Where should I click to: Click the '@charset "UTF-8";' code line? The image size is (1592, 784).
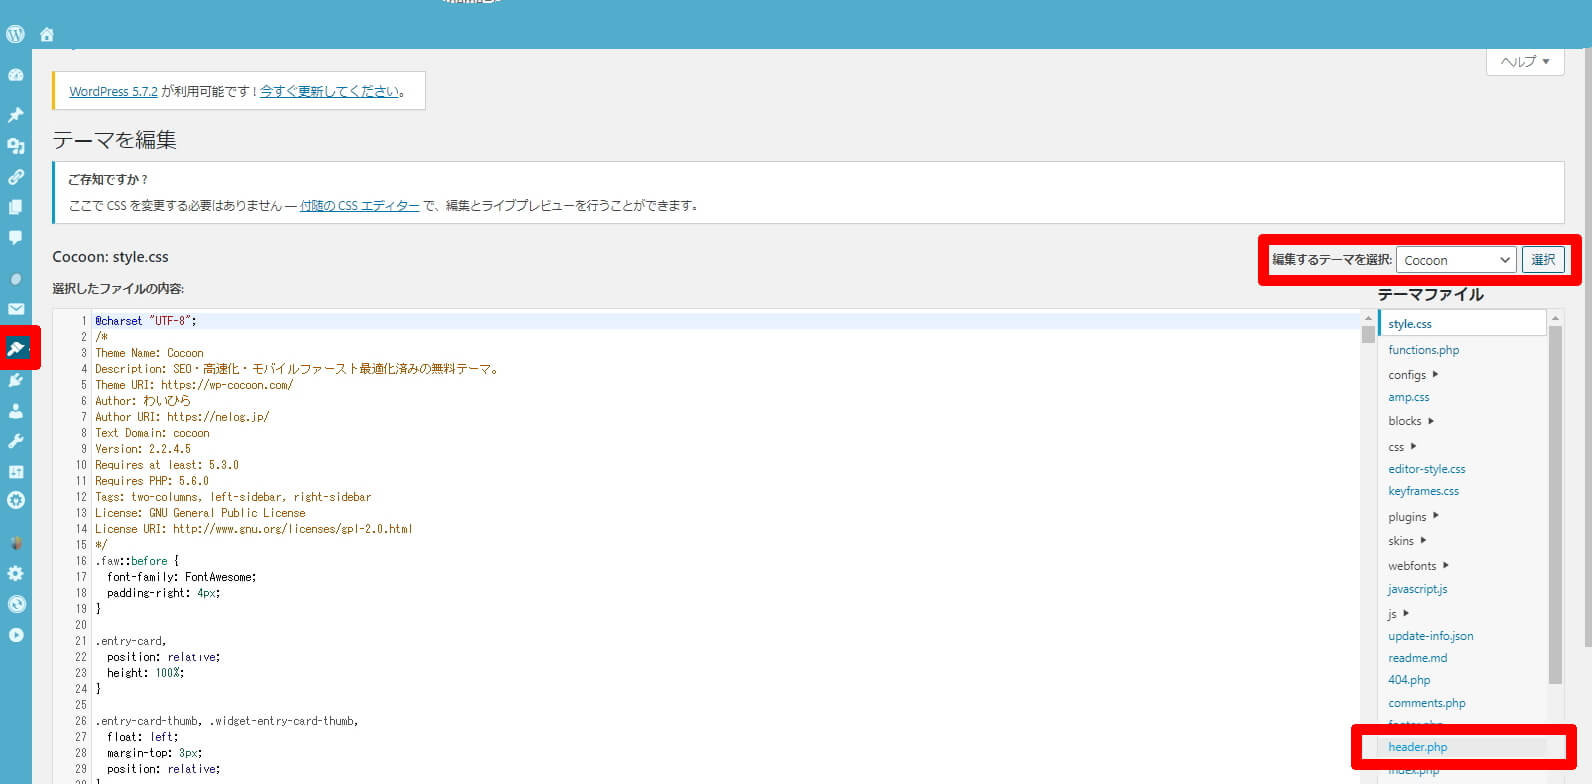(146, 321)
